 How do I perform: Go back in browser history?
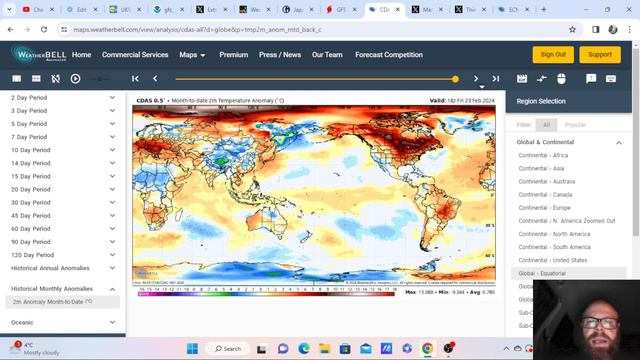coord(11,29)
